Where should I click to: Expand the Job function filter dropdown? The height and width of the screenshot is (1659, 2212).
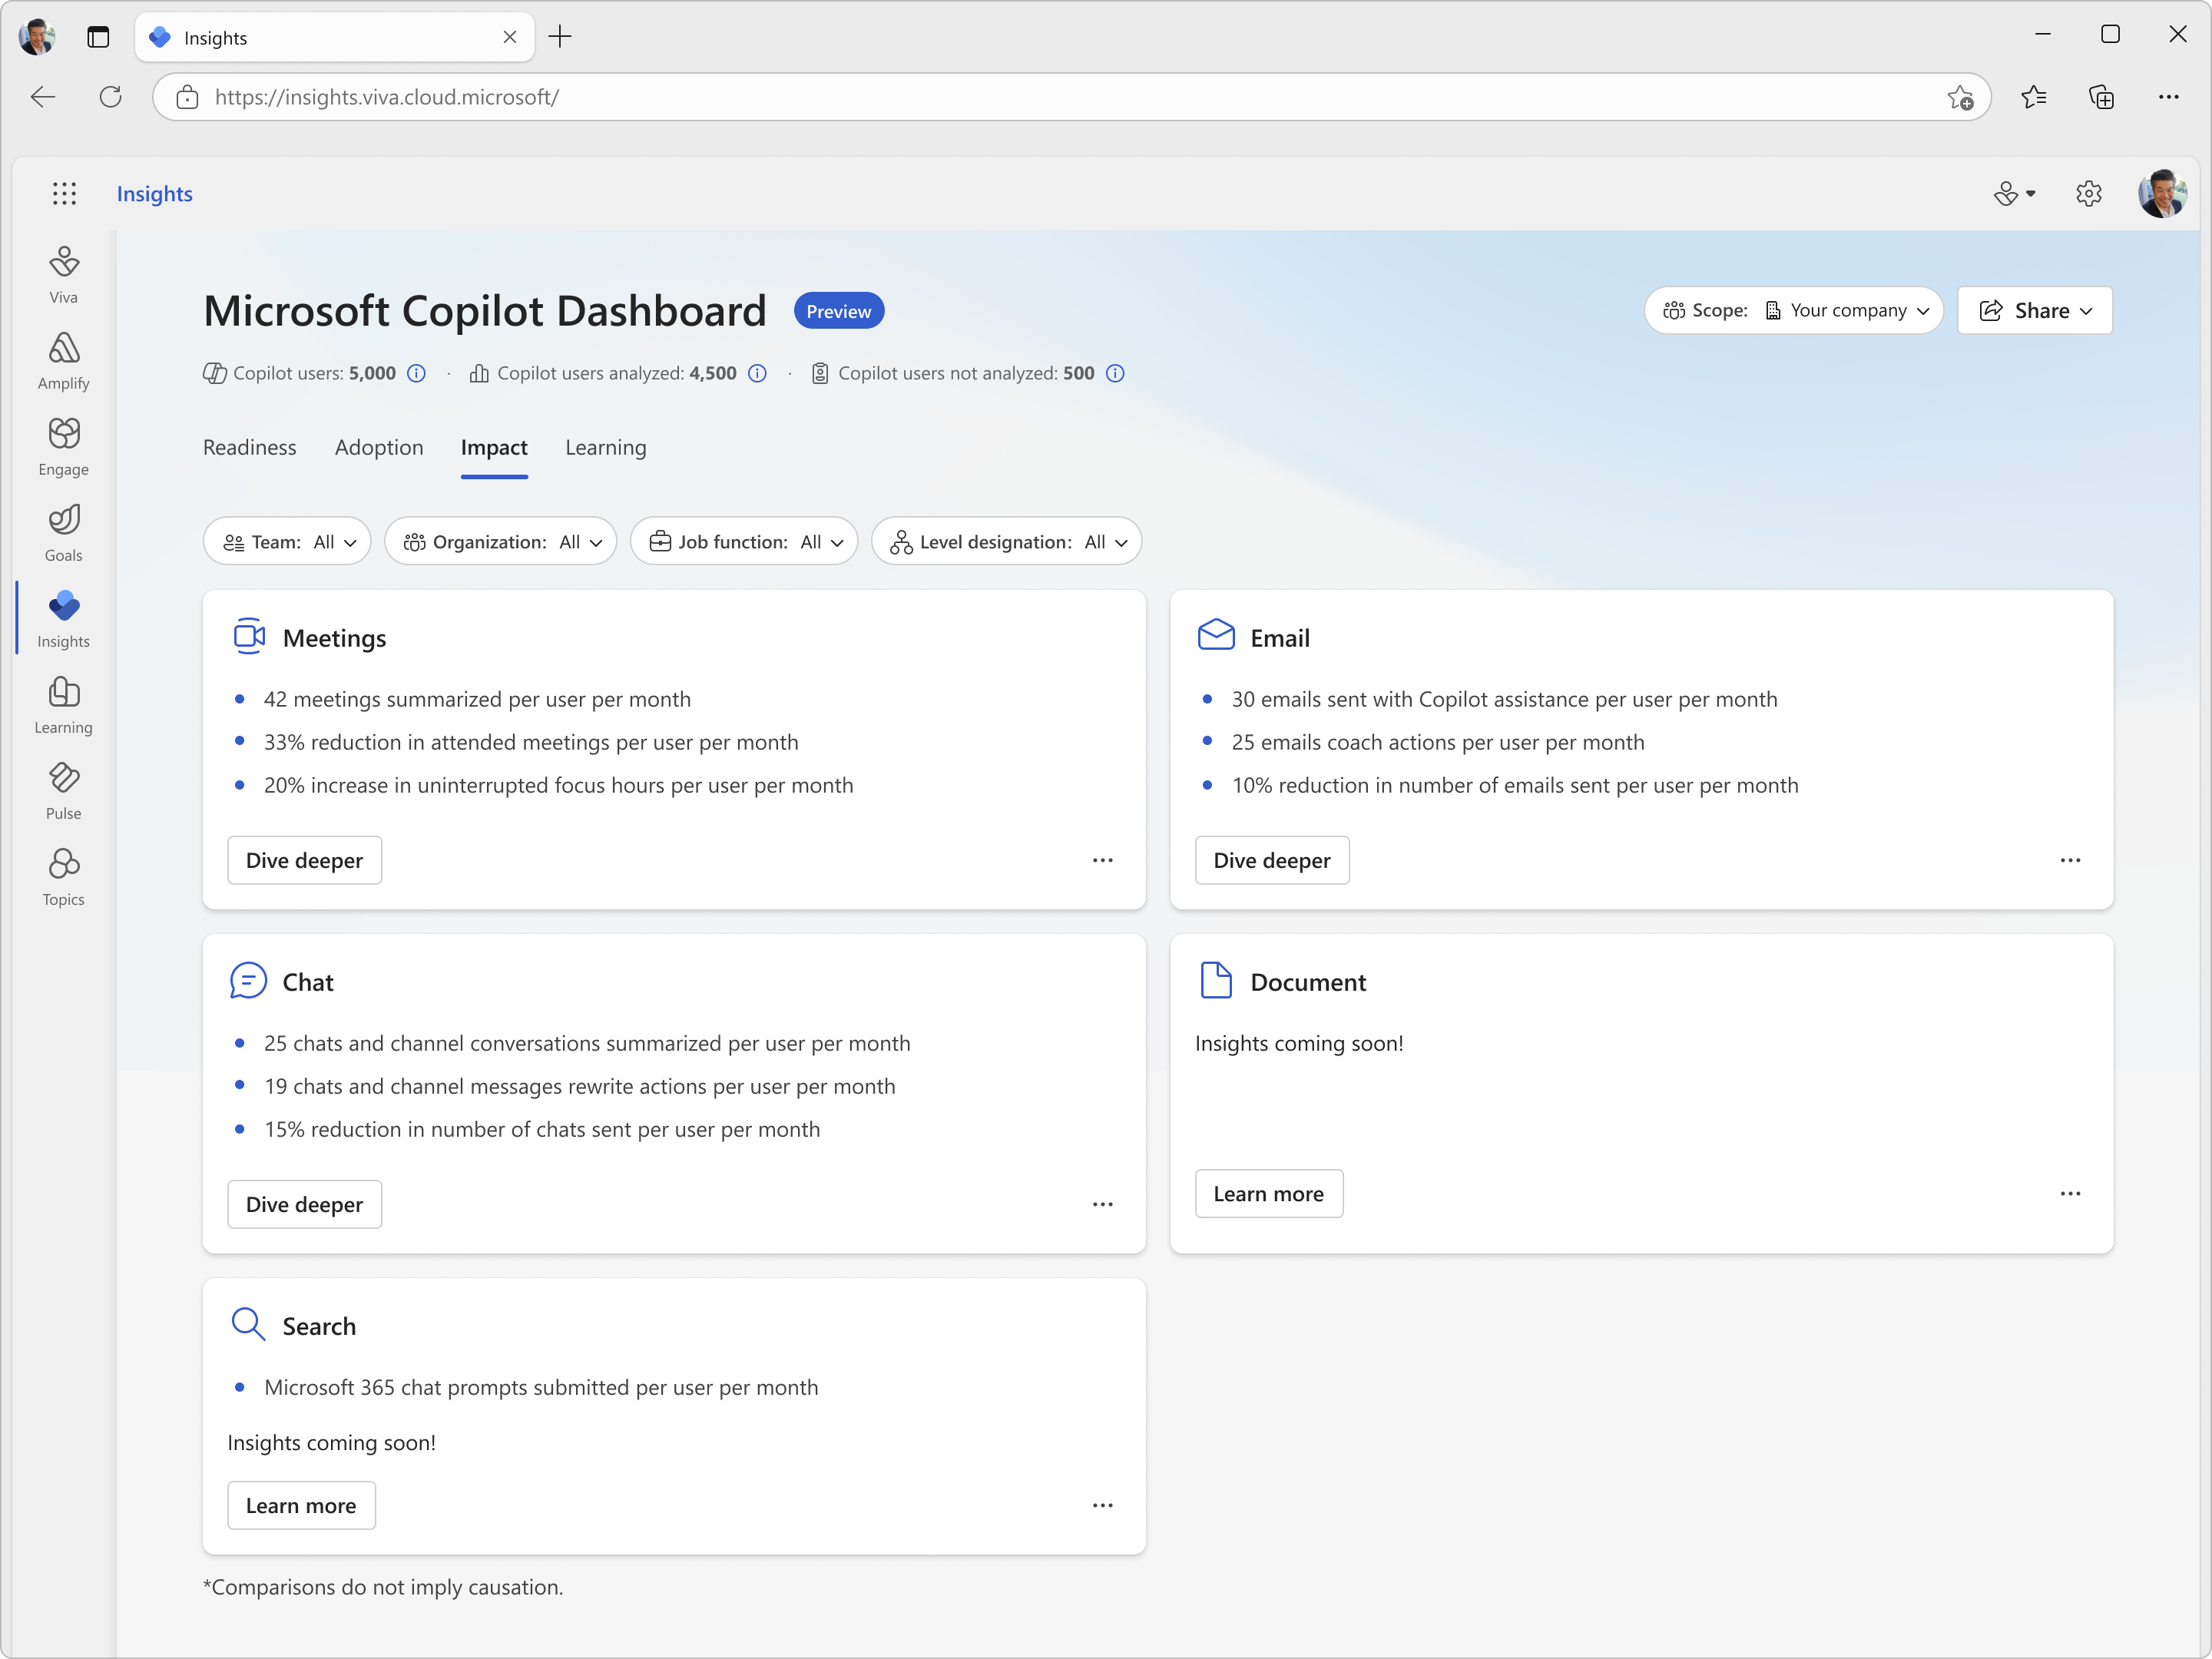pos(744,541)
